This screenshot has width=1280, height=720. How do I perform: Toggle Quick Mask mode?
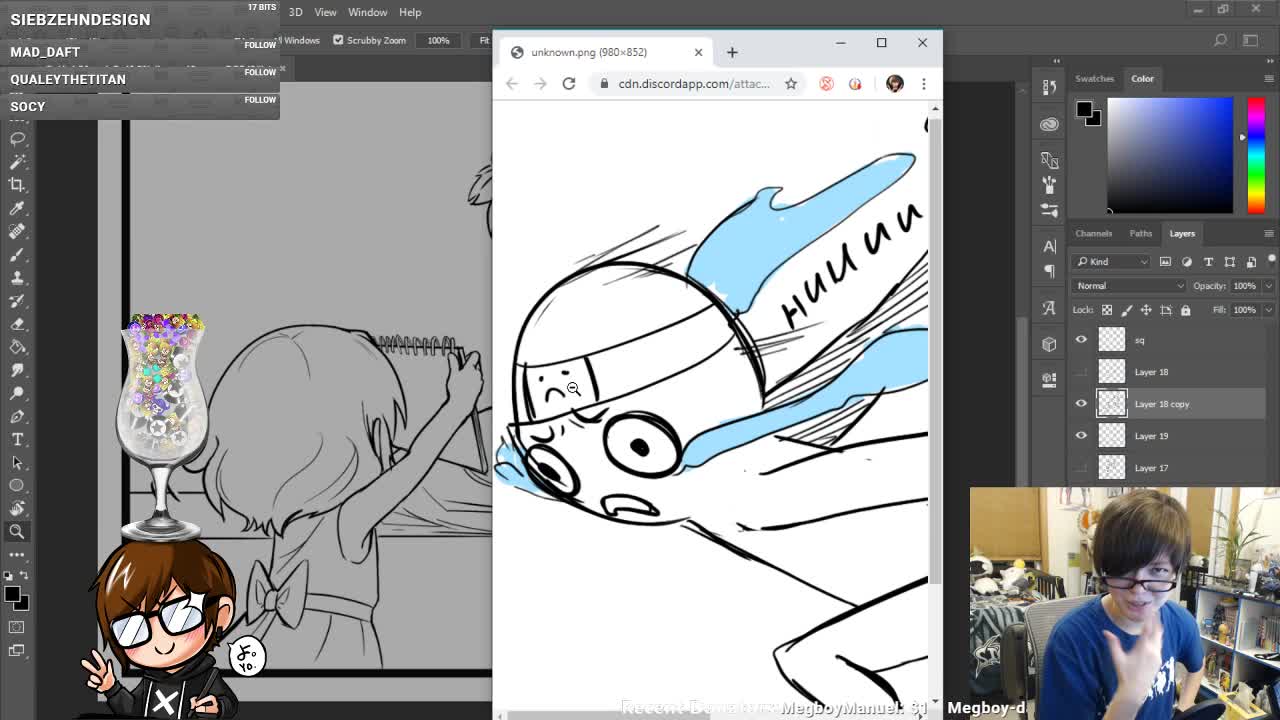pos(17,627)
